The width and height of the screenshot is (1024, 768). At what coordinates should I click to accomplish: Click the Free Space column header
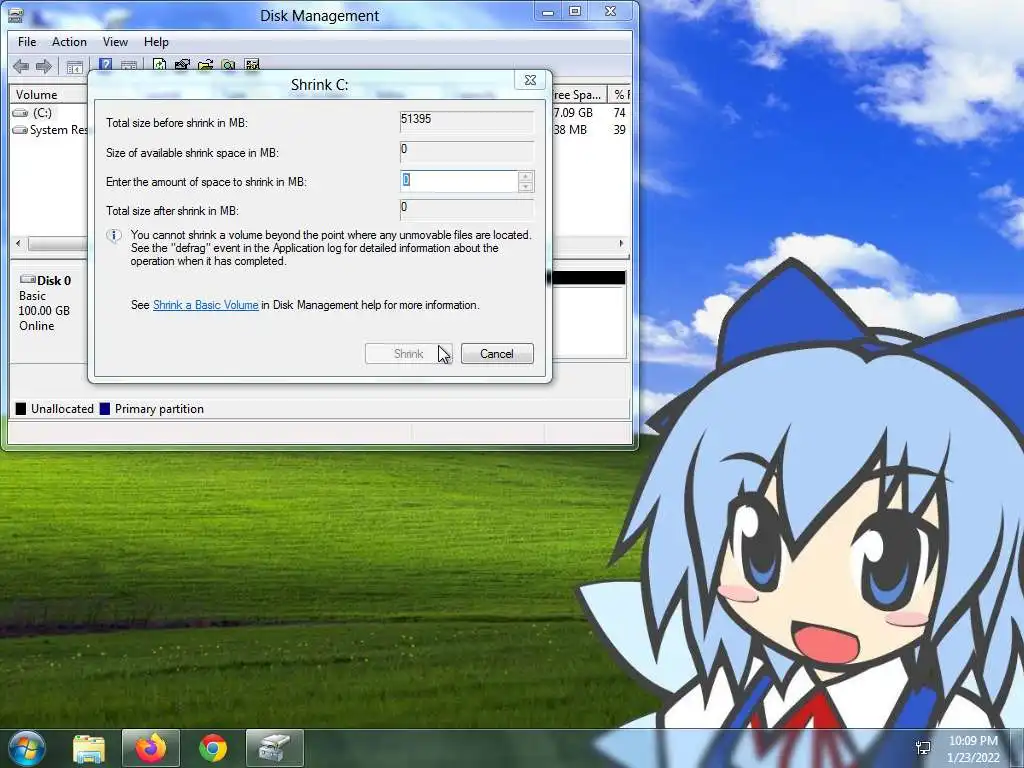[579, 95]
